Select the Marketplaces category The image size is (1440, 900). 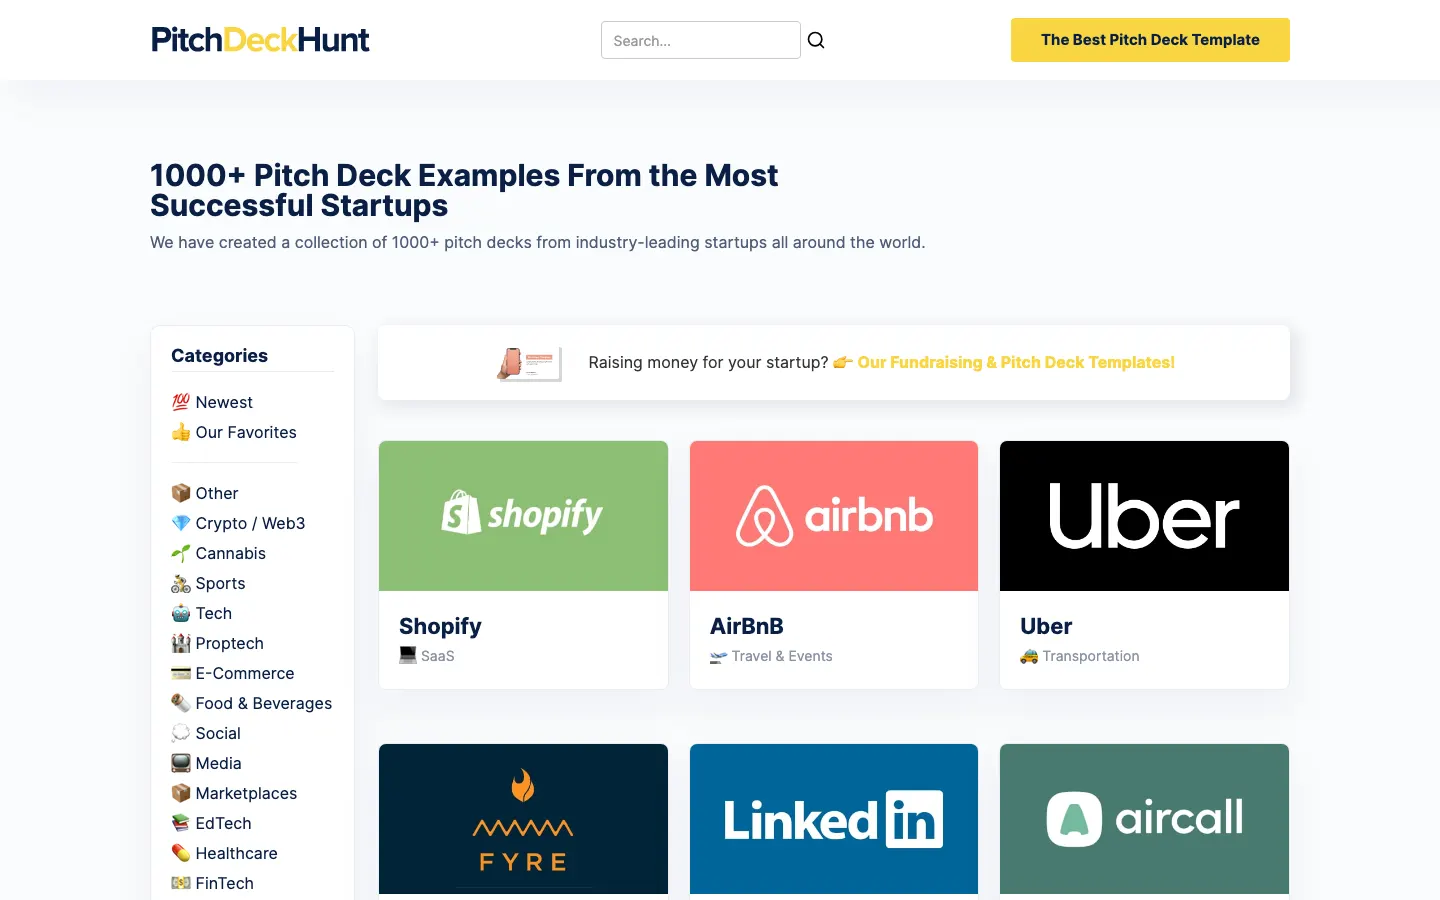coord(246,793)
